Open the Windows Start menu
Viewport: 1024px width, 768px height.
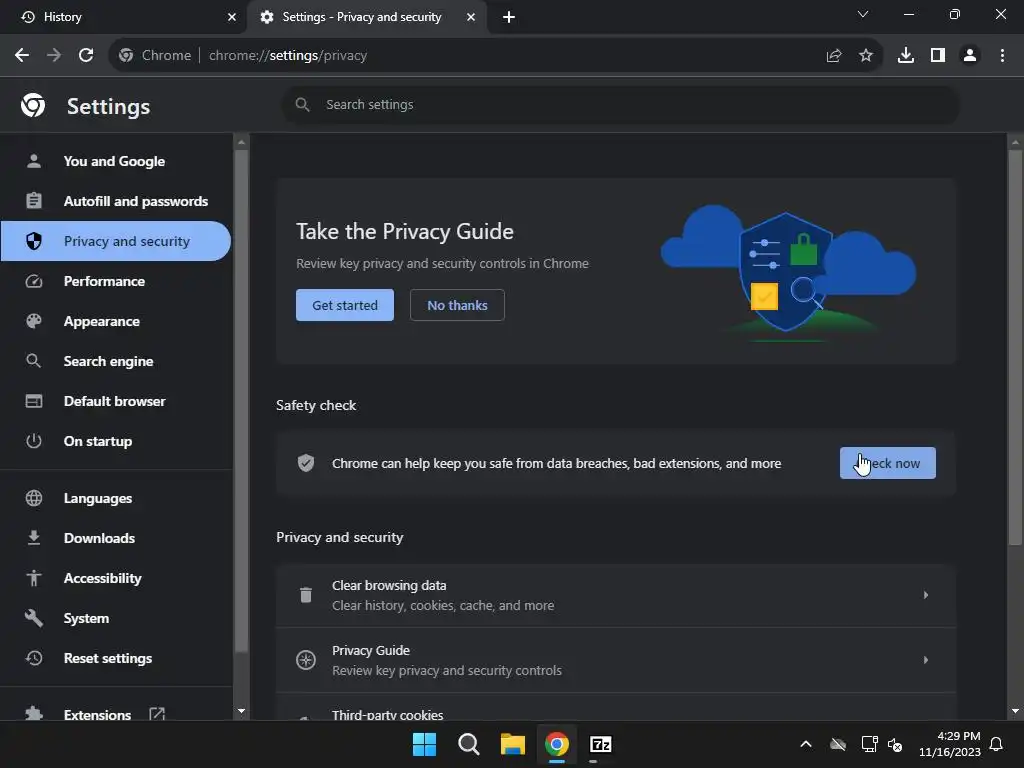424,744
